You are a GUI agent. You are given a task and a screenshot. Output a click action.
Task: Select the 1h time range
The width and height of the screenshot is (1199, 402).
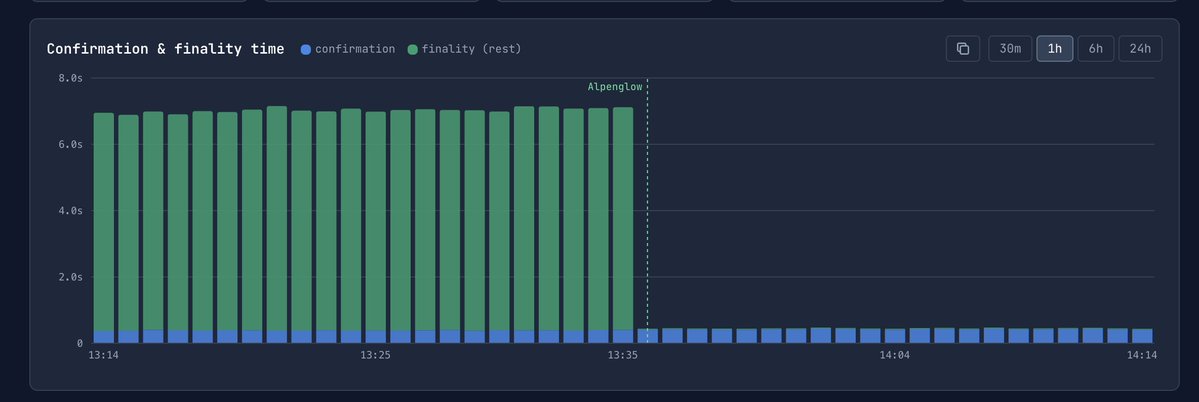(1054, 49)
